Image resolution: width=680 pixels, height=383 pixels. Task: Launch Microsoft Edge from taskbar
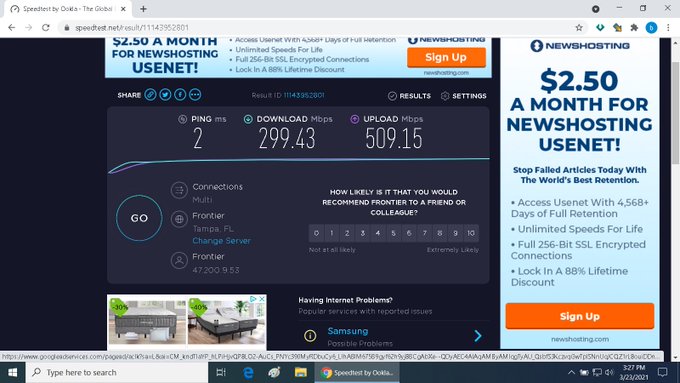tap(248, 372)
